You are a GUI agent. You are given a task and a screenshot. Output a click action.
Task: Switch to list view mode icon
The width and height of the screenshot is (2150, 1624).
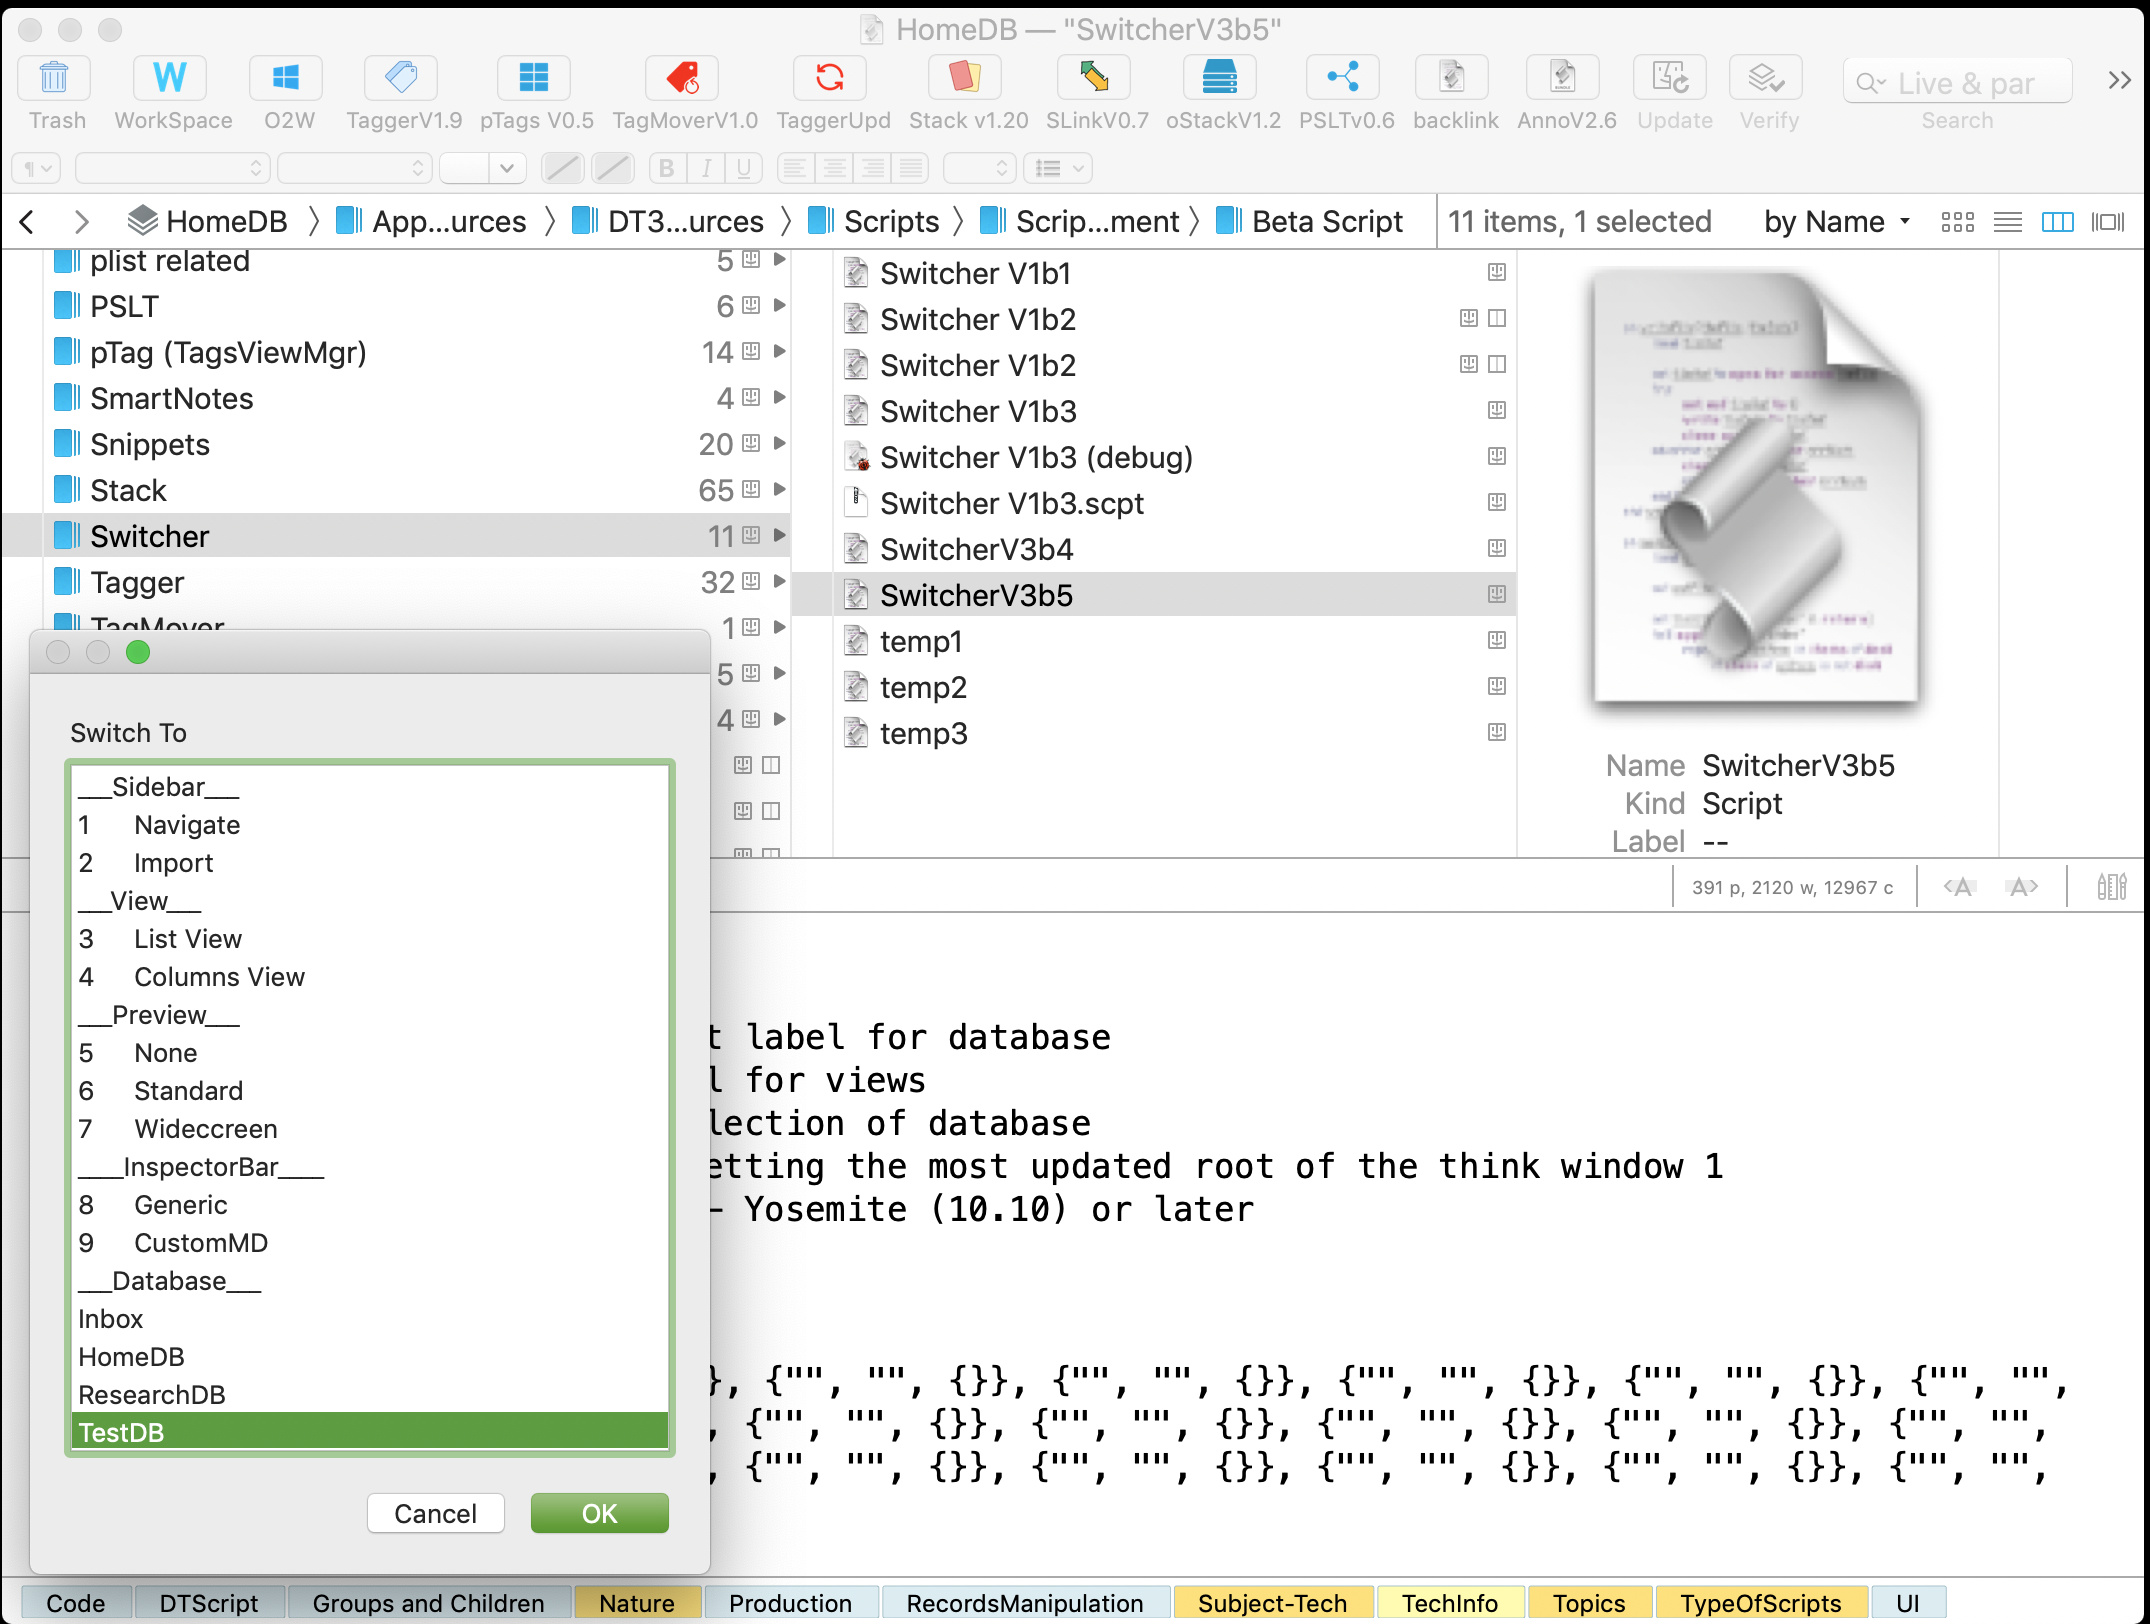(2007, 222)
